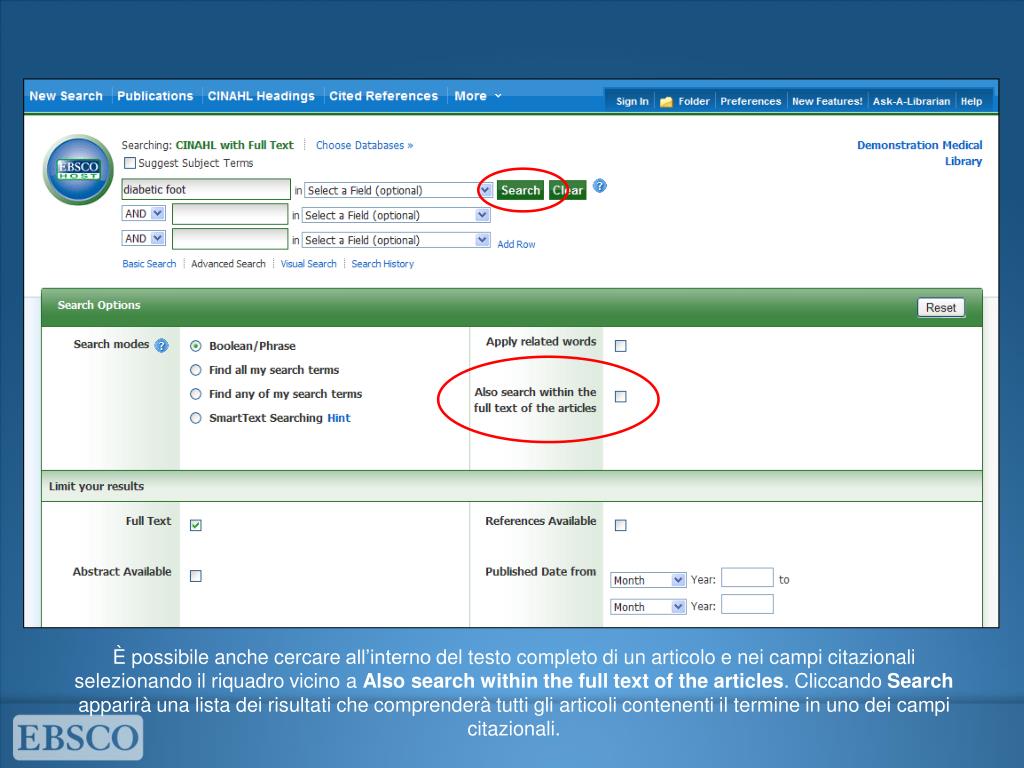Click the start Year field
The width and height of the screenshot is (1024, 768).
(x=747, y=578)
